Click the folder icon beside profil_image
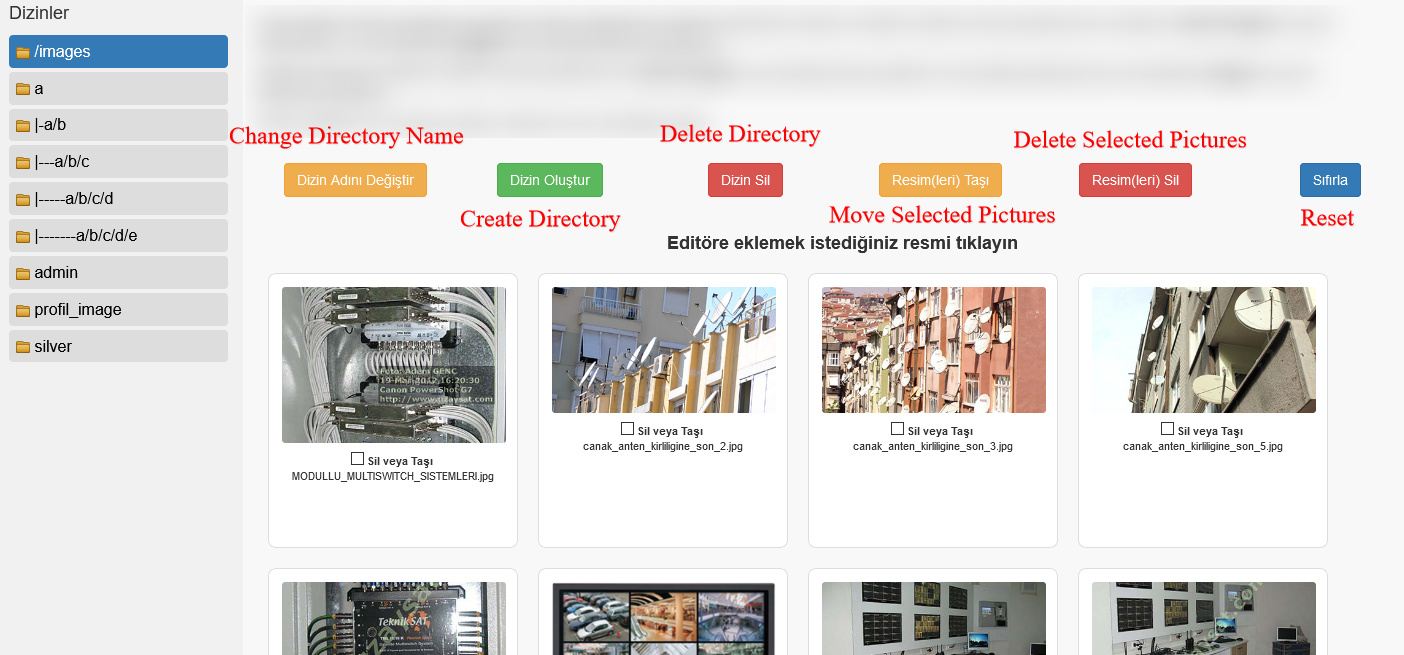This screenshot has height=655, width=1404. tap(22, 310)
